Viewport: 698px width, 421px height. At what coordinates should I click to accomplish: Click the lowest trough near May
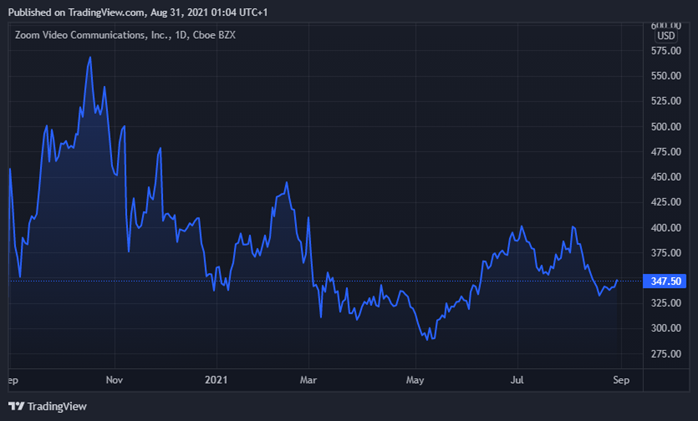[431, 340]
